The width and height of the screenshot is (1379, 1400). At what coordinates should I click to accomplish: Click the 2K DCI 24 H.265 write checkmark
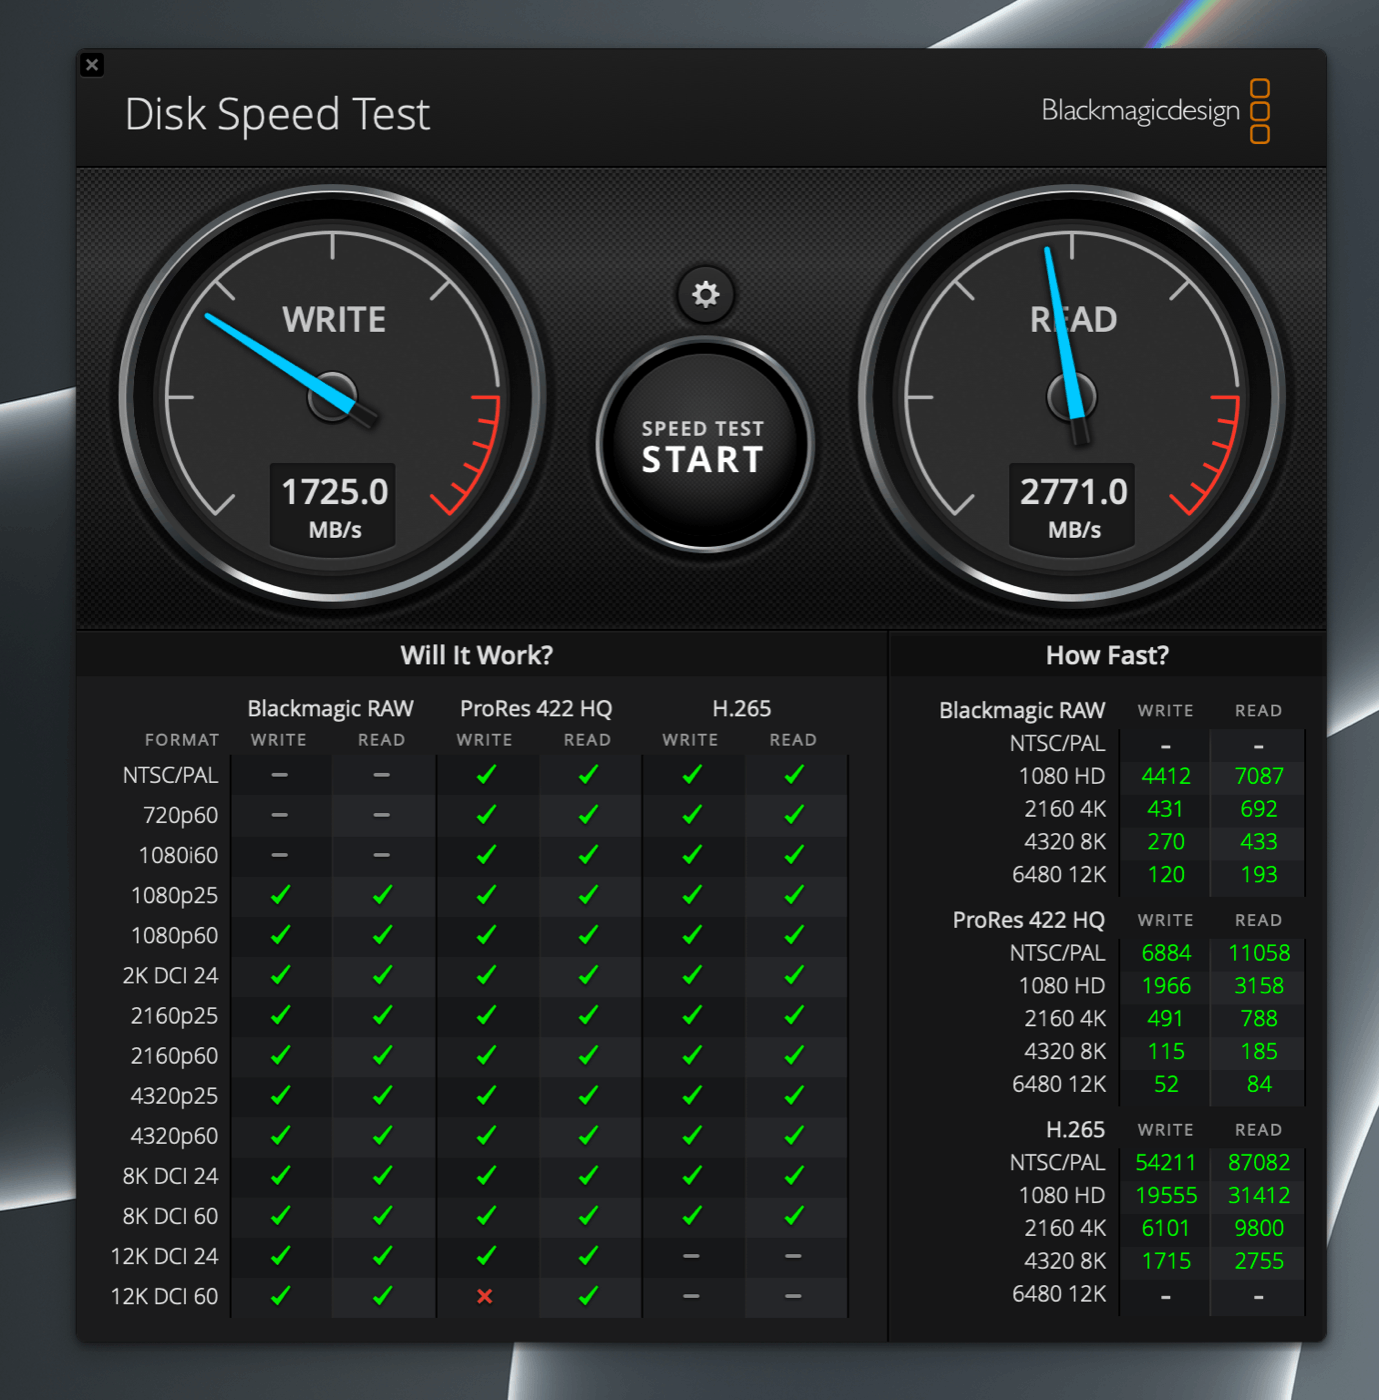pyautogui.click(x=691, y=975)
